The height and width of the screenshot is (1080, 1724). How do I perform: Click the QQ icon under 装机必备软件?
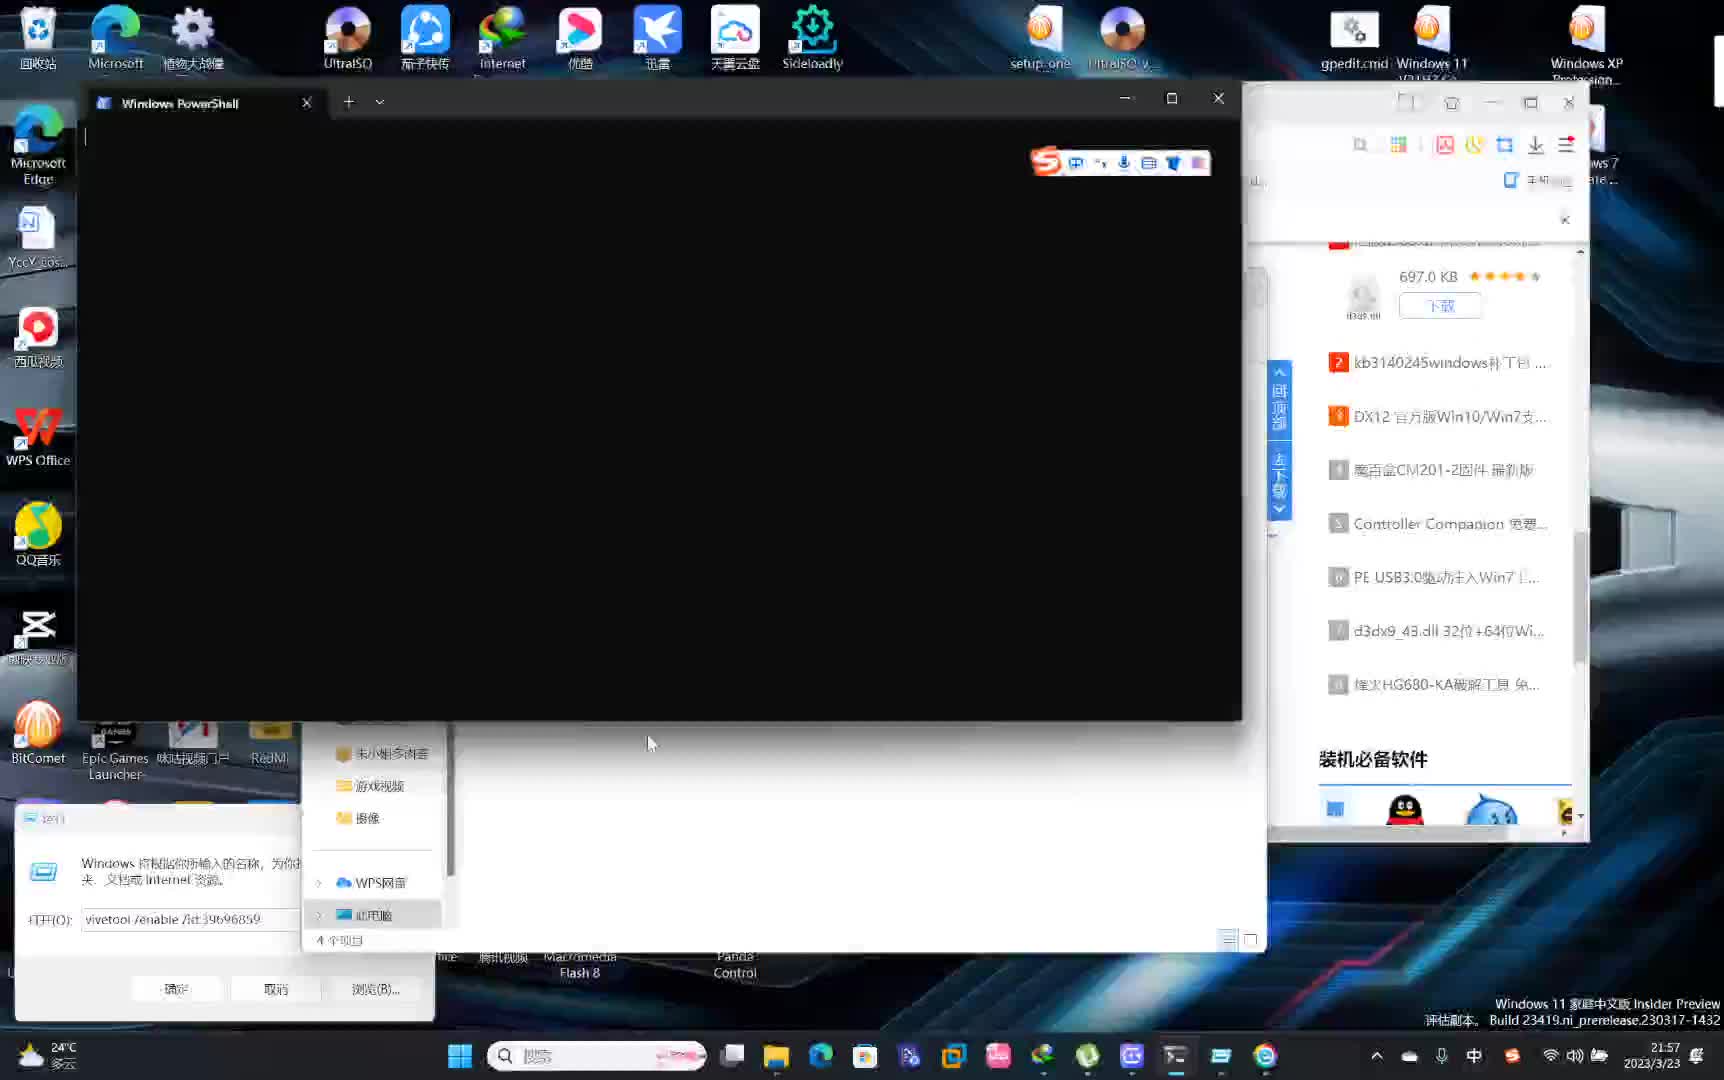[x=1403, y=810]
